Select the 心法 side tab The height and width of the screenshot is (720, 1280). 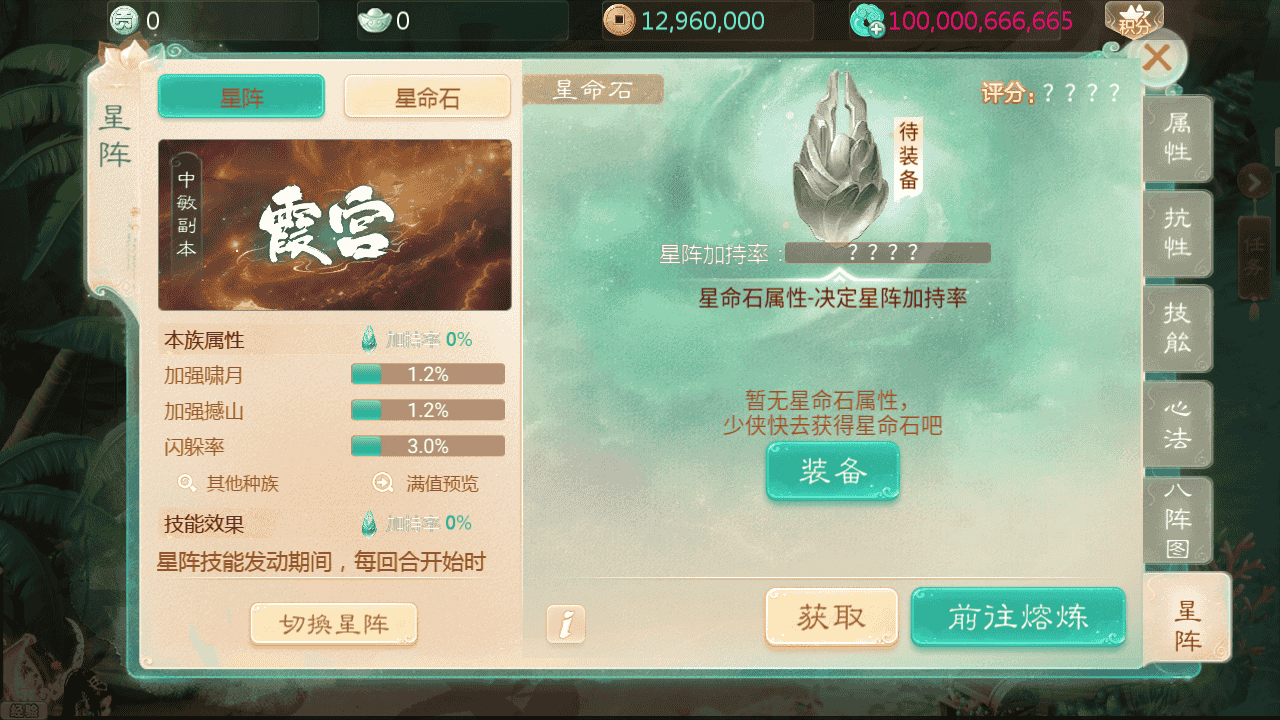tap(1177, 423)
